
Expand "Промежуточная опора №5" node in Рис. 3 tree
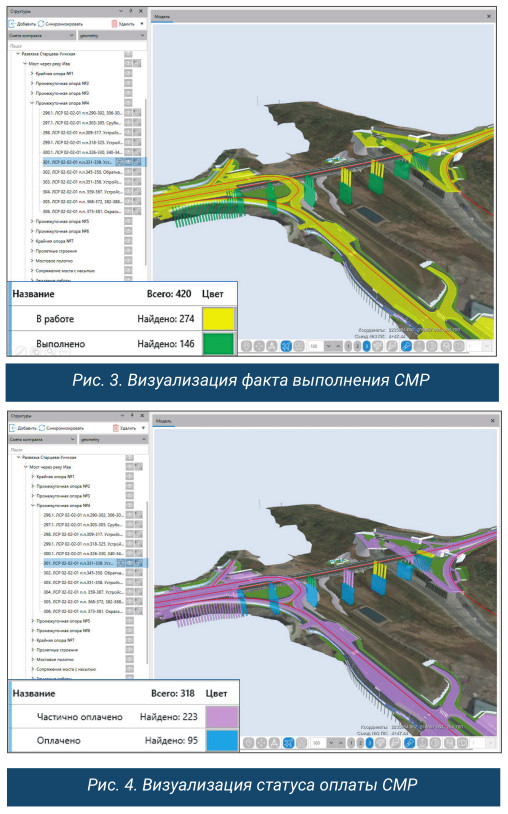[x=32, y=221]
